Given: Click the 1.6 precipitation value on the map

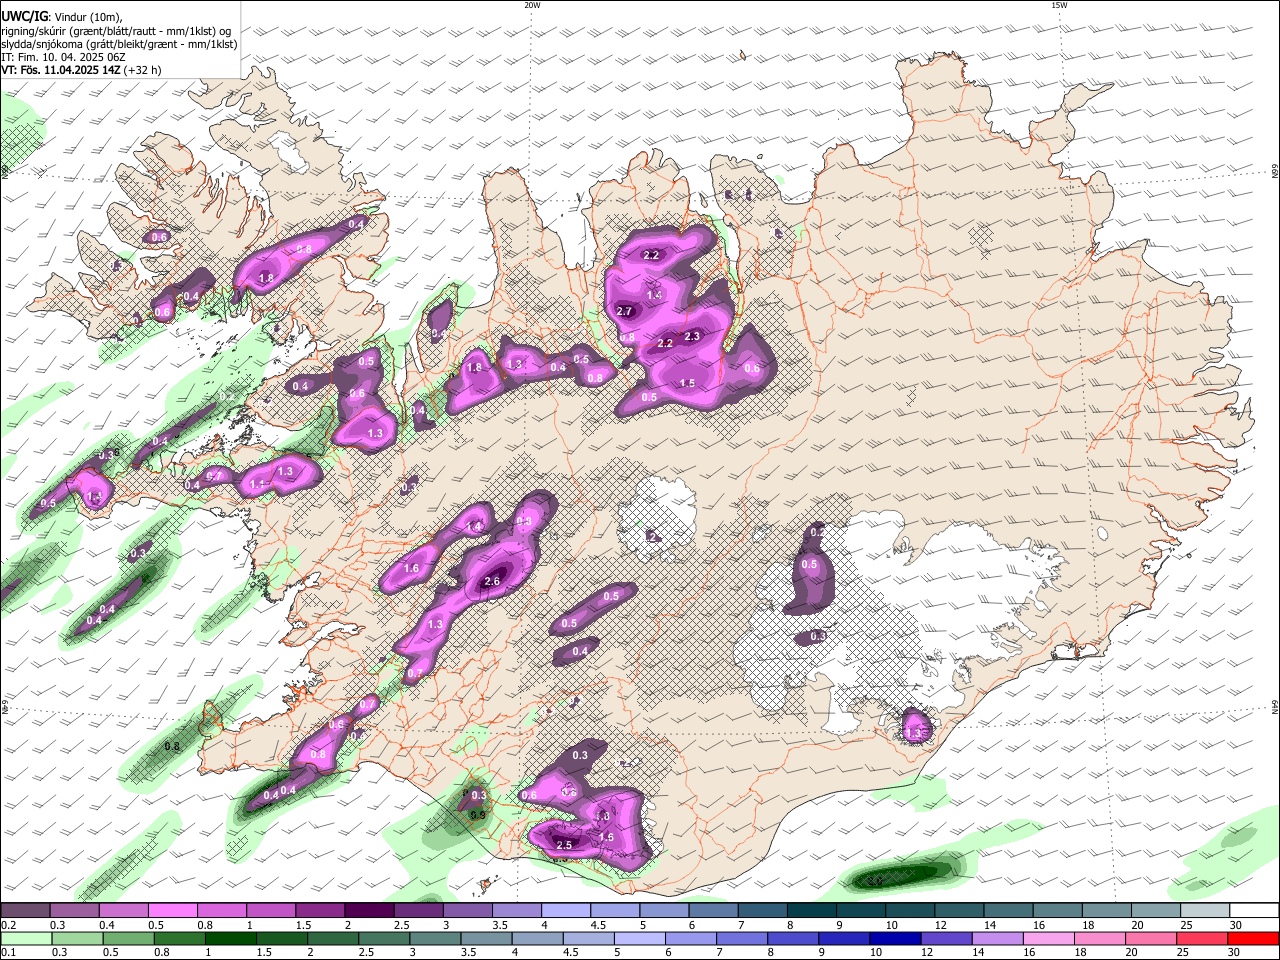Looking at the screenshot, I should pyautogui.click(x=411, y=568).
